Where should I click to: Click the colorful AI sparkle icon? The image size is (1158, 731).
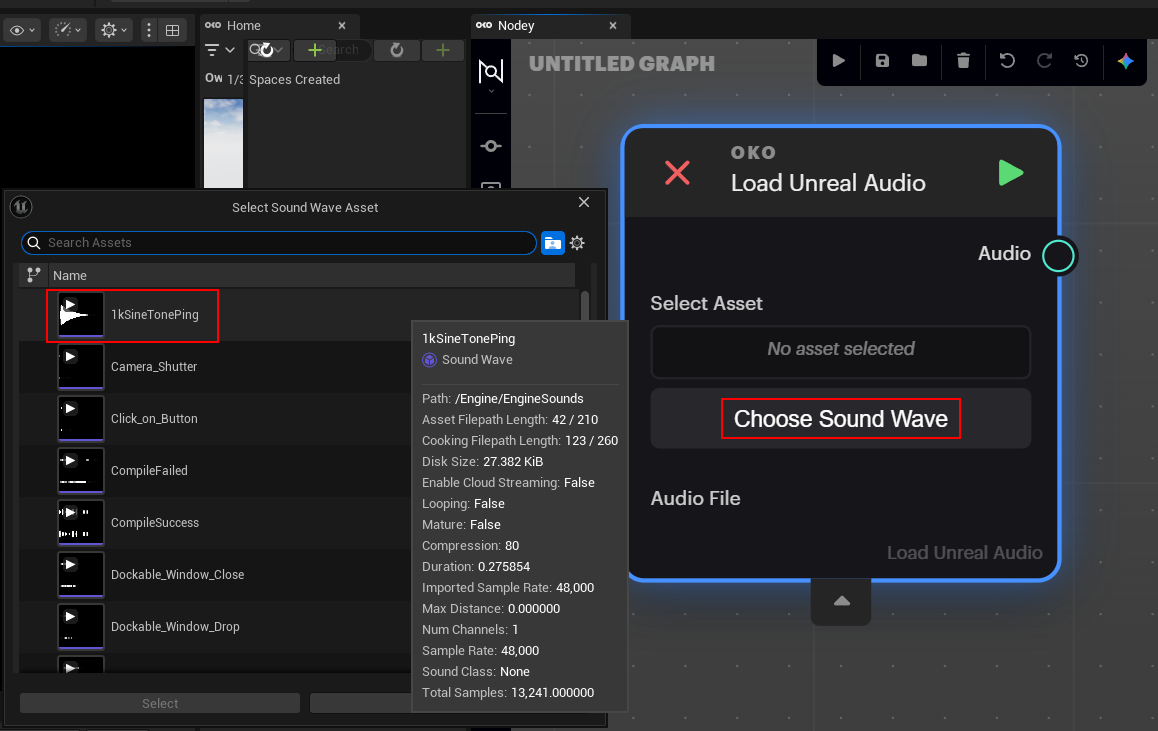pos(1126,61)
